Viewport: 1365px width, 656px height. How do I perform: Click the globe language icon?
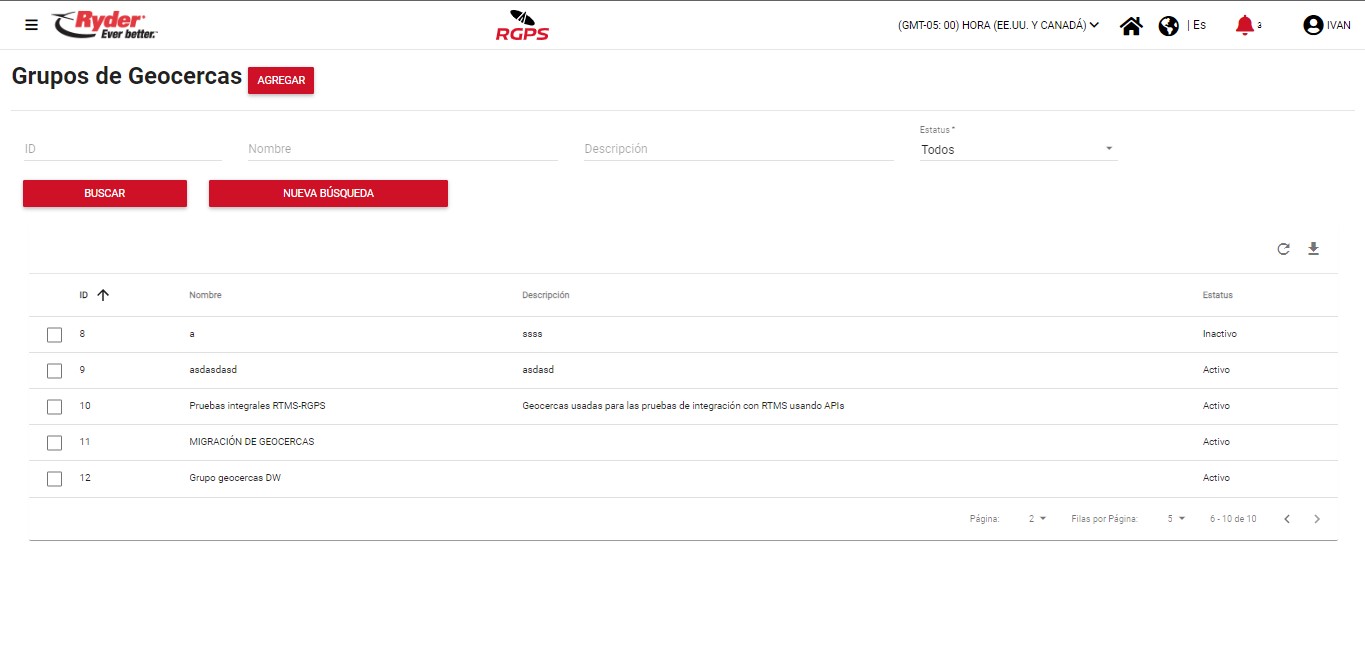(x=1168, y=26)
